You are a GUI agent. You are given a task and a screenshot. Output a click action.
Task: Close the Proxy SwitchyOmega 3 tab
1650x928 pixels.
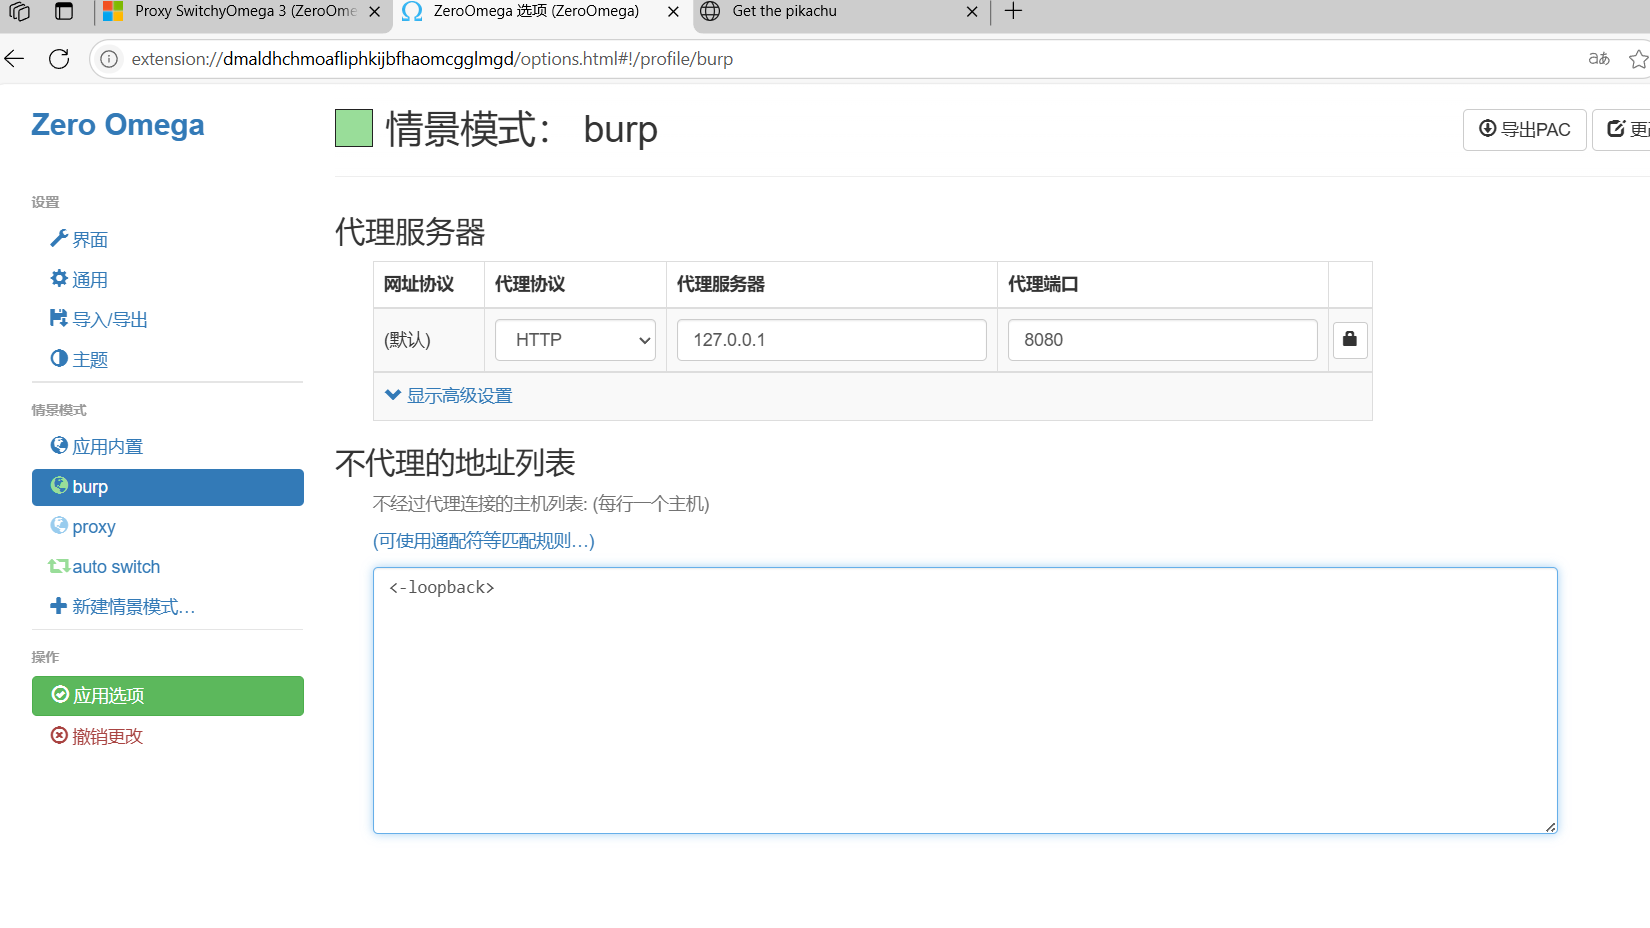(374, 12)
